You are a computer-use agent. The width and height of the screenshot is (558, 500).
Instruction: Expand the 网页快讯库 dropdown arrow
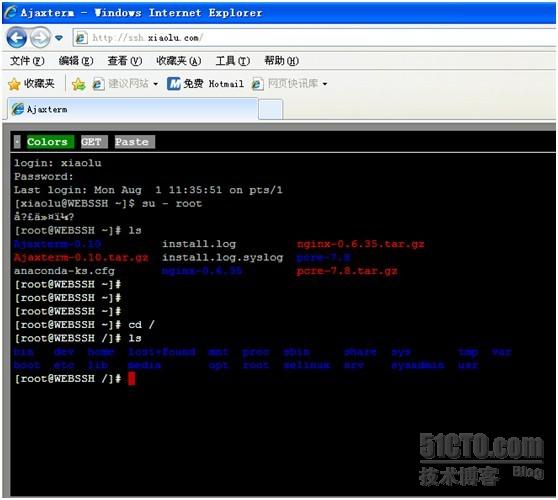coord(325,84)
